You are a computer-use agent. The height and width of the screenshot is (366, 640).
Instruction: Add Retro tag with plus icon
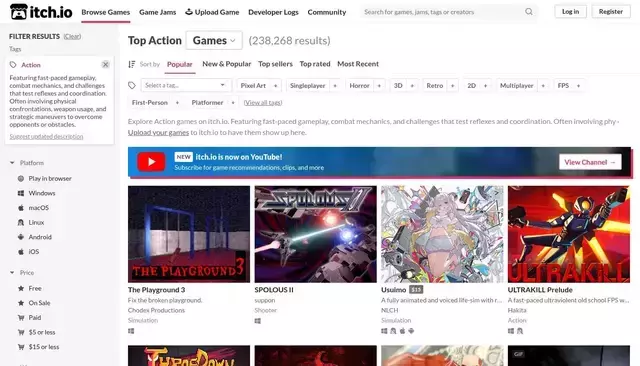pyautogui.click(x=453, y=86)
